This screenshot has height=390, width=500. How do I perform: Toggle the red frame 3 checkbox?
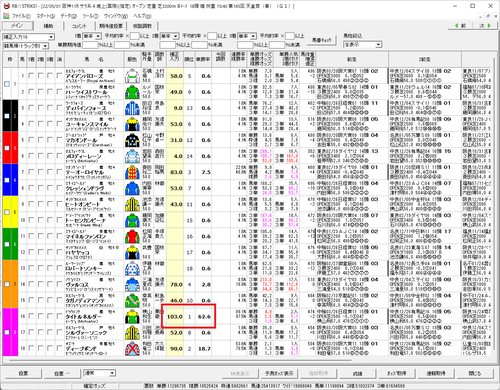(7, 148)
